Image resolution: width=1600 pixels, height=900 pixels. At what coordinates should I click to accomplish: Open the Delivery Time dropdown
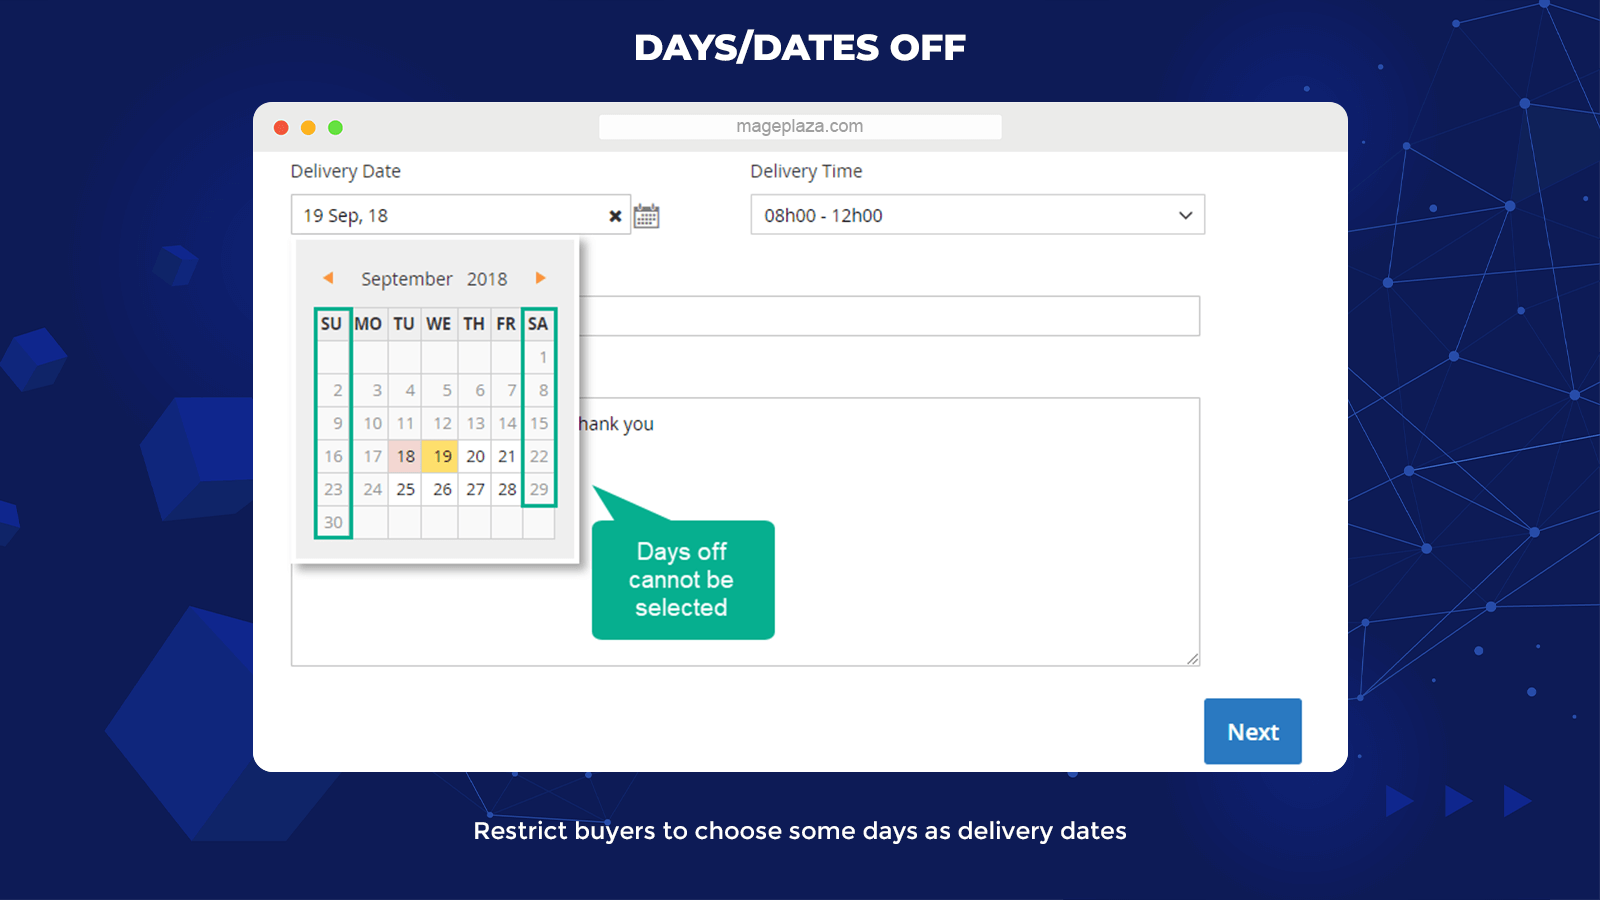click(977, 215)
